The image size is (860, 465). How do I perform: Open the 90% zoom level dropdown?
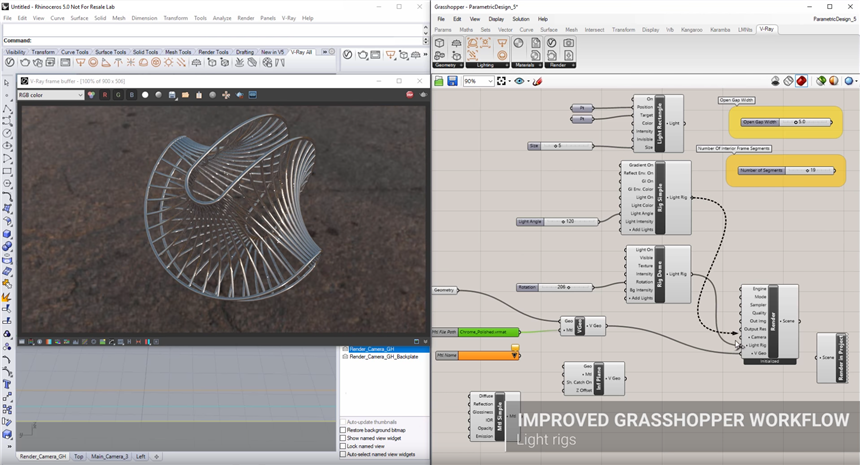point(478,81)
